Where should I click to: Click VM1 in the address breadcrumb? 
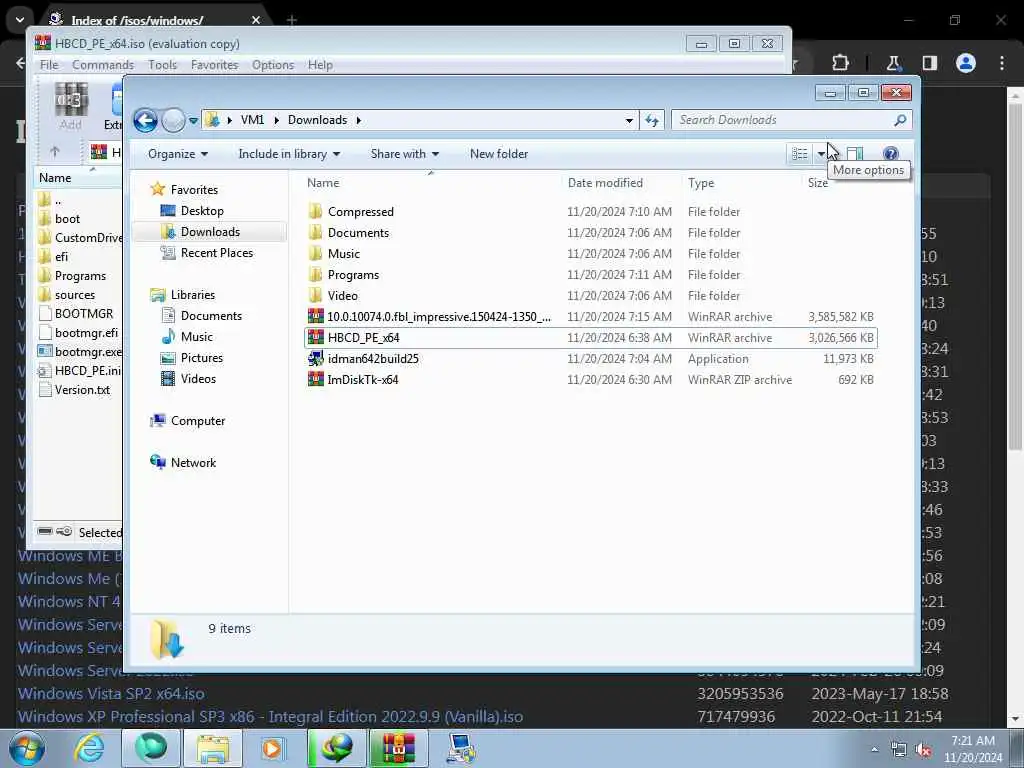(252, 120)
